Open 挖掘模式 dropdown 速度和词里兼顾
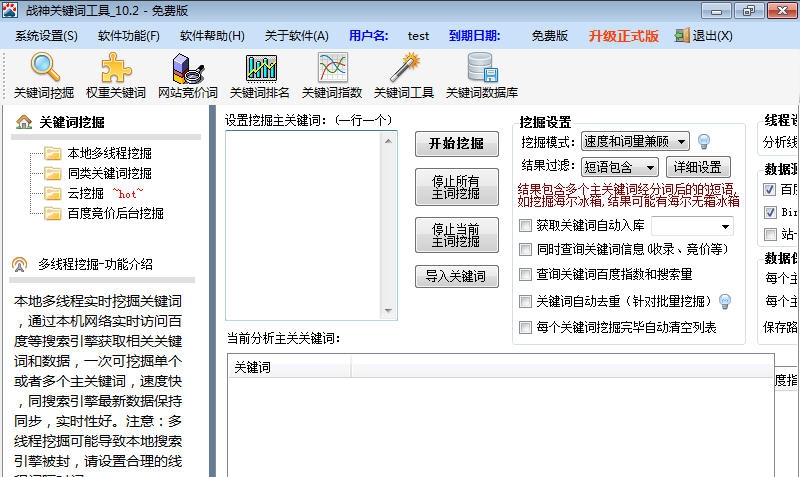The height and width of the screenshot is (477, 800). click(635, 141)
